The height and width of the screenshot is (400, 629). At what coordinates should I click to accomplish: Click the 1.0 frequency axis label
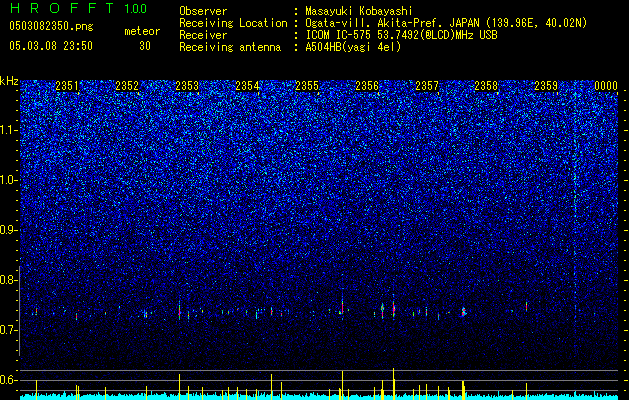[9, 180]
